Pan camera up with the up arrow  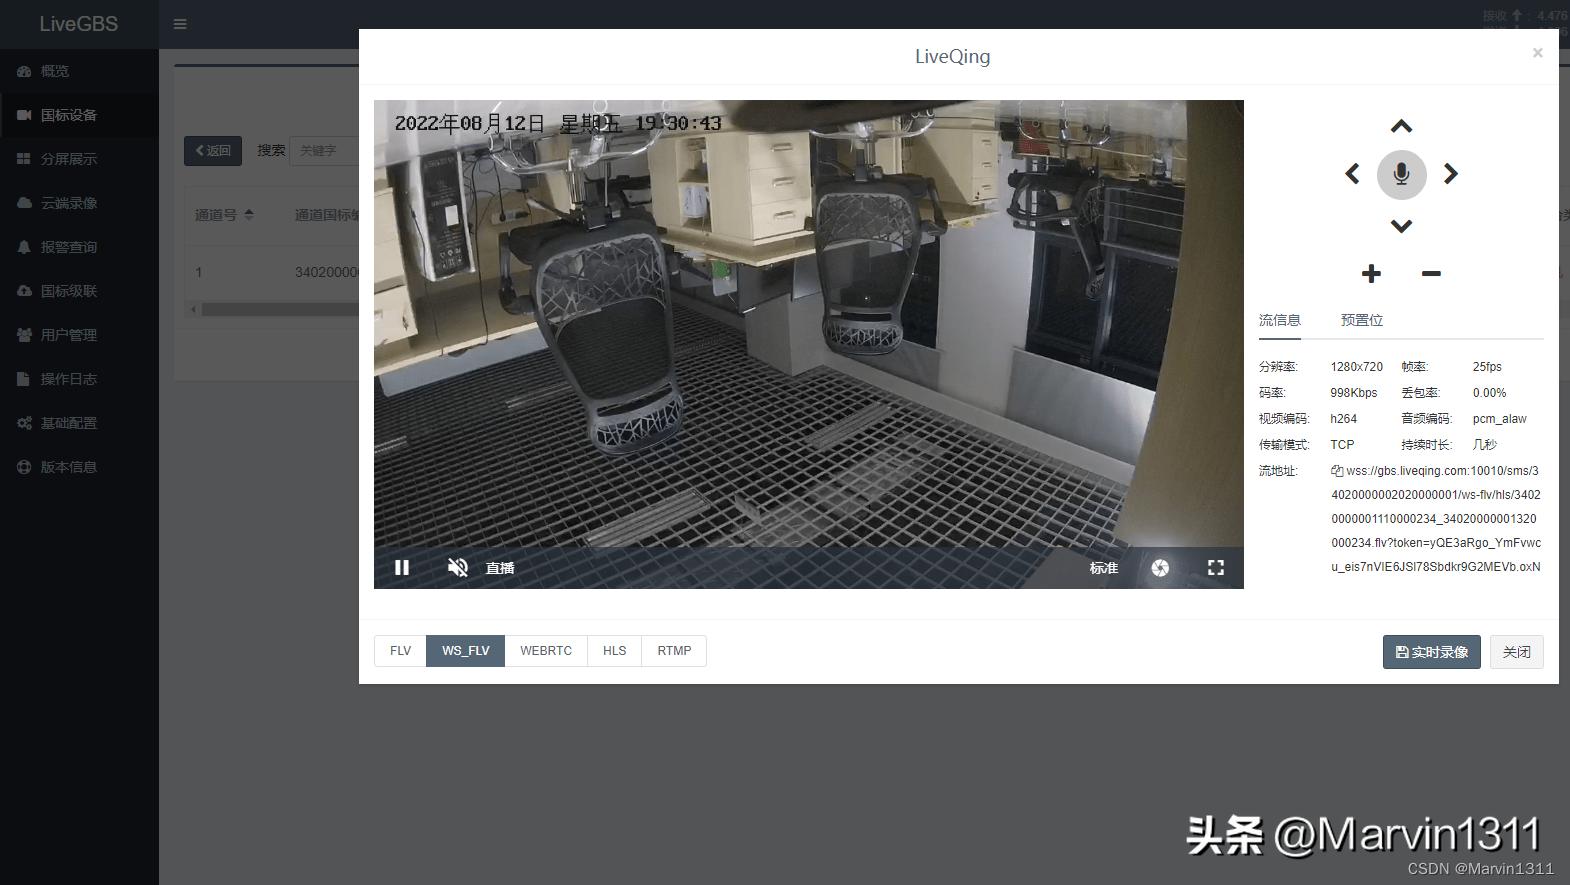click(1401, 126)
